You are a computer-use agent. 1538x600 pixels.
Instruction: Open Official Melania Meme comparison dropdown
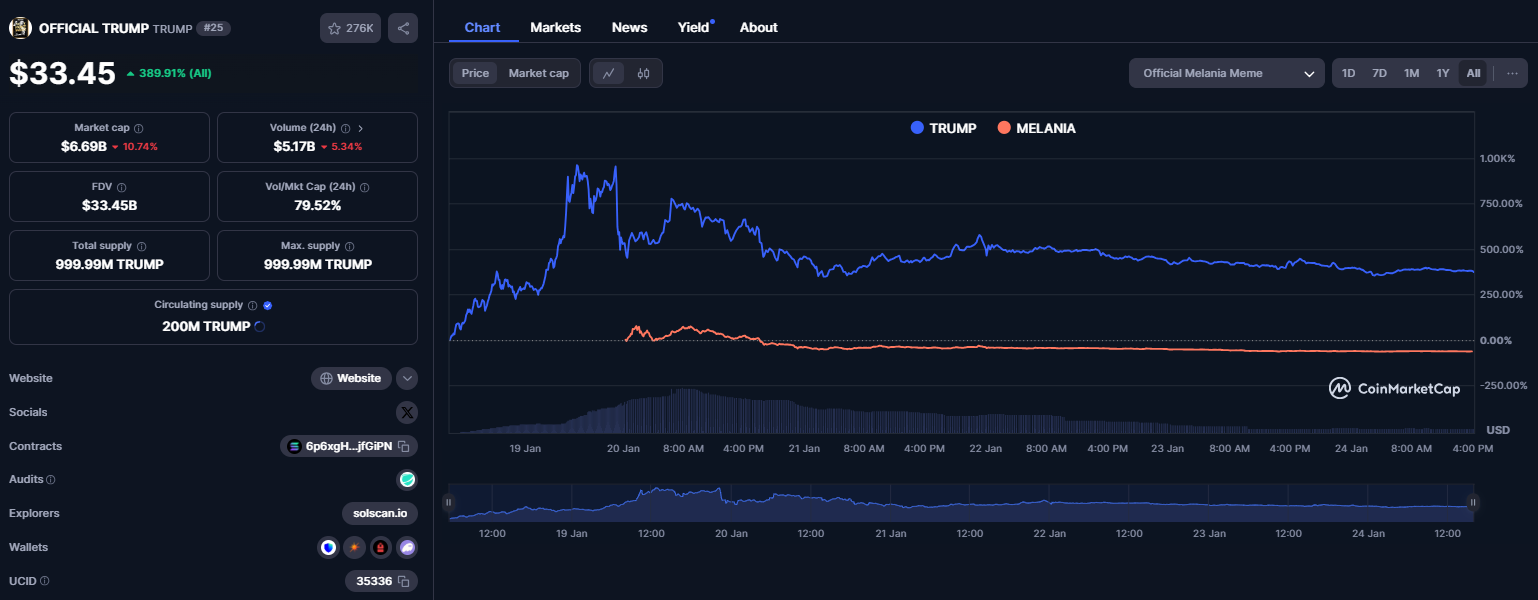pyautogui.click(x=1227, y=73)
